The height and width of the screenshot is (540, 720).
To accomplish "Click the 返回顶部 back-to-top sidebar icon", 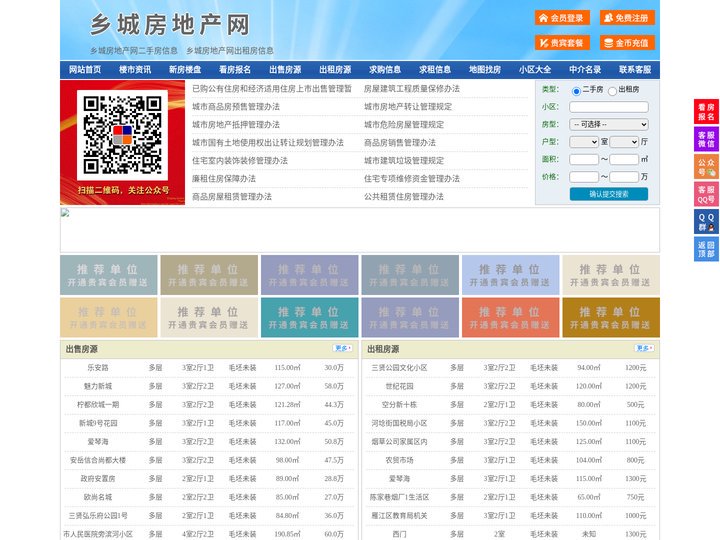I will [706, 249].
